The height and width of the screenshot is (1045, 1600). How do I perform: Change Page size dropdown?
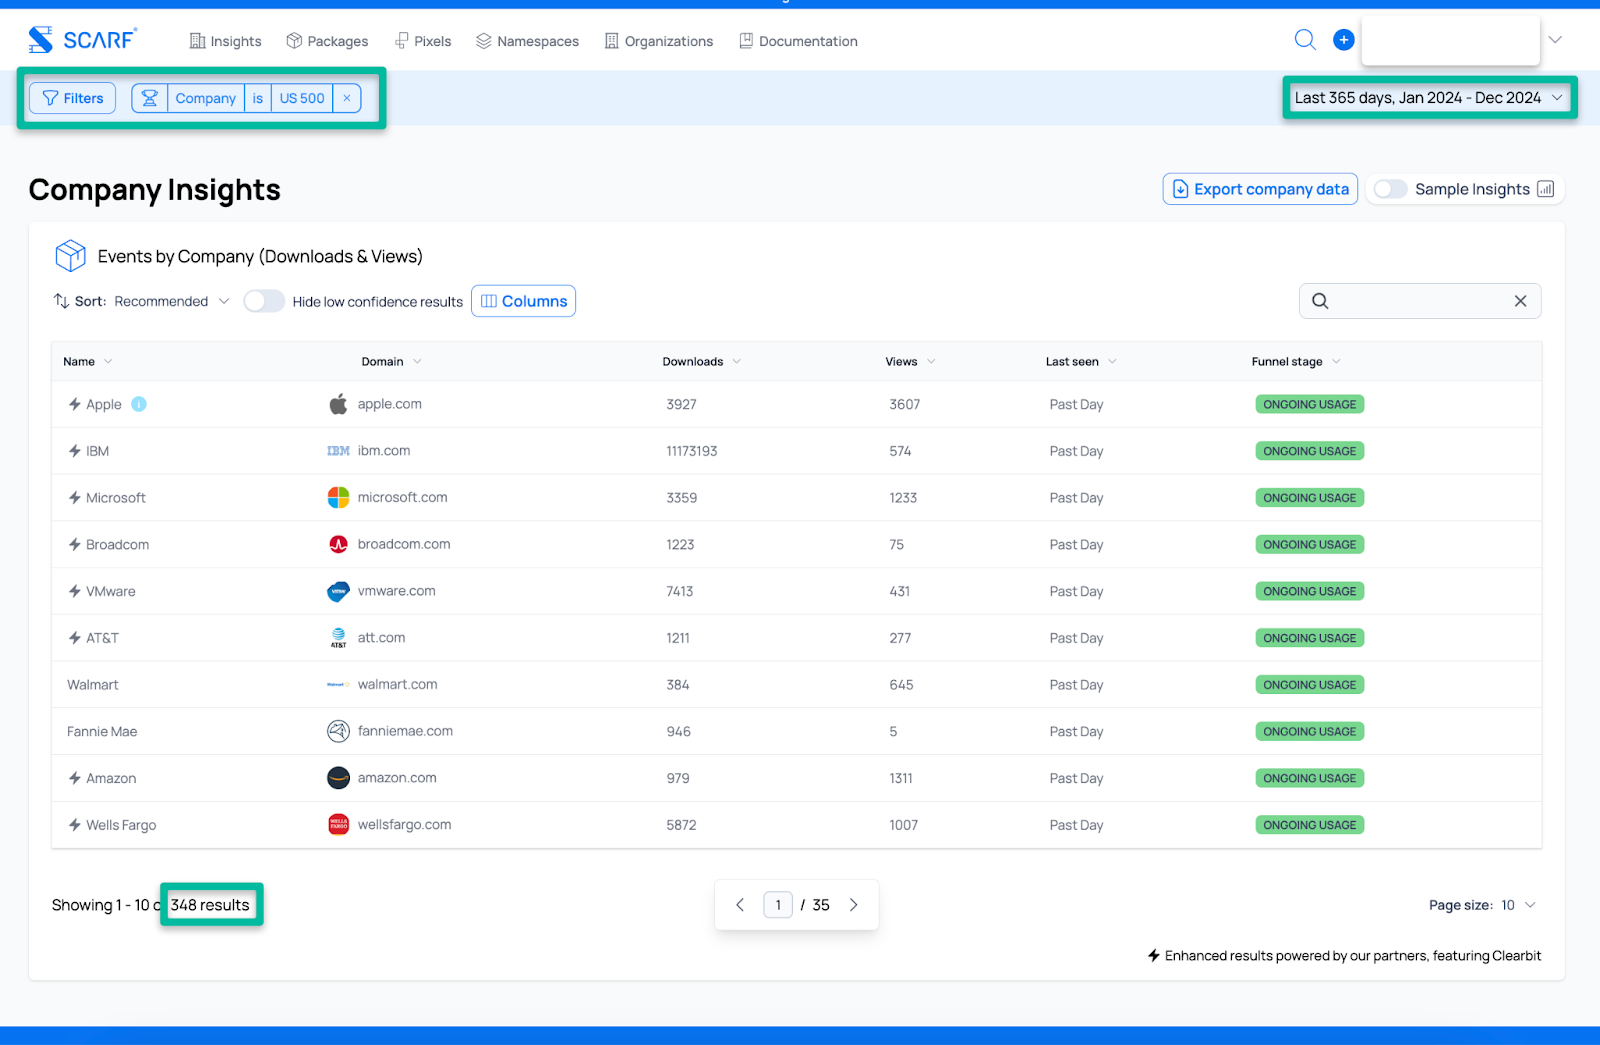tap(1516, 905)
